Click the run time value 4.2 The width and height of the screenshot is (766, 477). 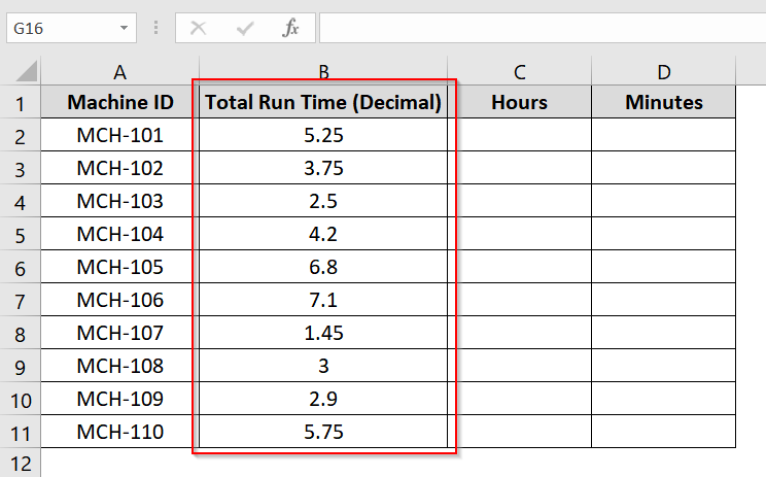coord(323,234)
